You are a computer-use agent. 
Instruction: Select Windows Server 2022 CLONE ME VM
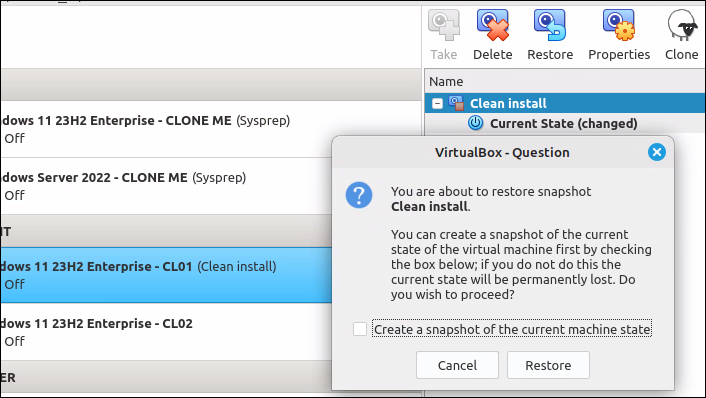pos(166,186)
